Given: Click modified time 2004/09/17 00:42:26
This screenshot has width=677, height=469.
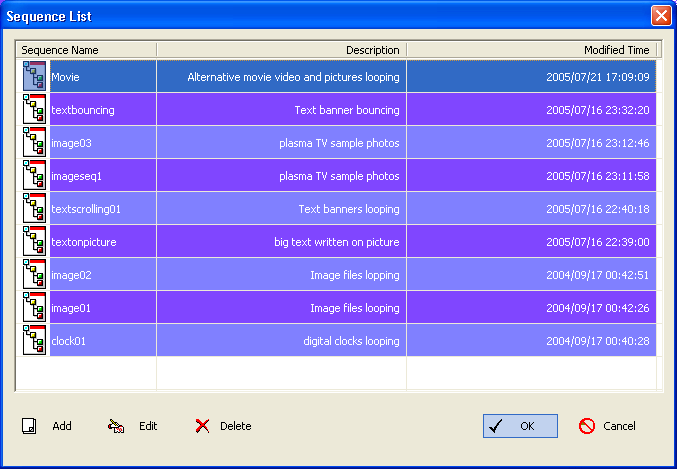Looking at the screenshot, I should [598, 308].
